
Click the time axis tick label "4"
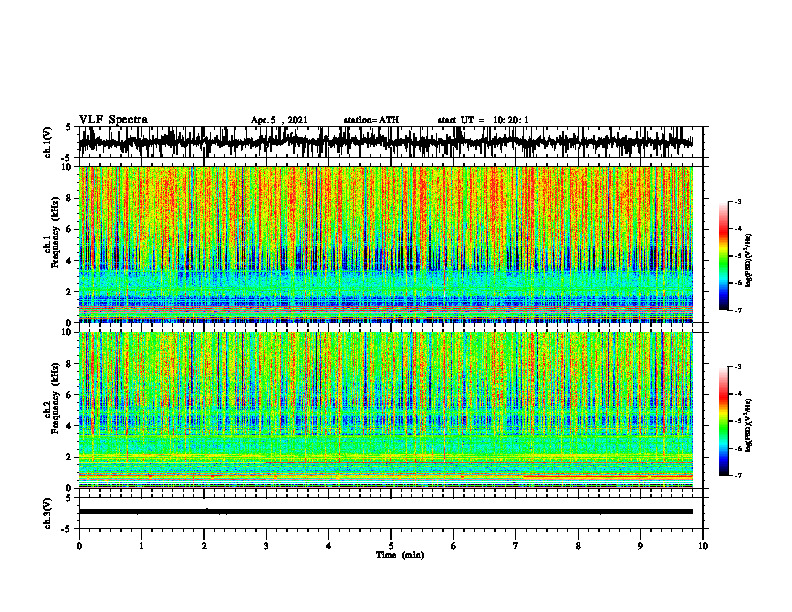click(329, 546)
